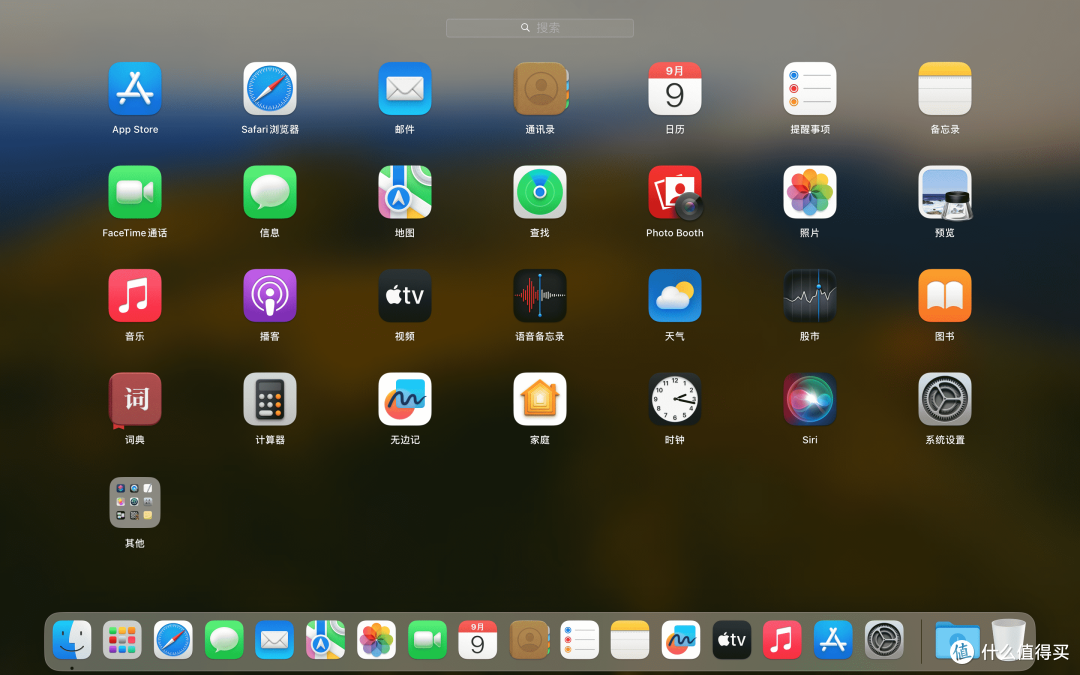Open 通讯录 in Launchpad grid
The image size is (1080, 675).
tap(540, 89)
